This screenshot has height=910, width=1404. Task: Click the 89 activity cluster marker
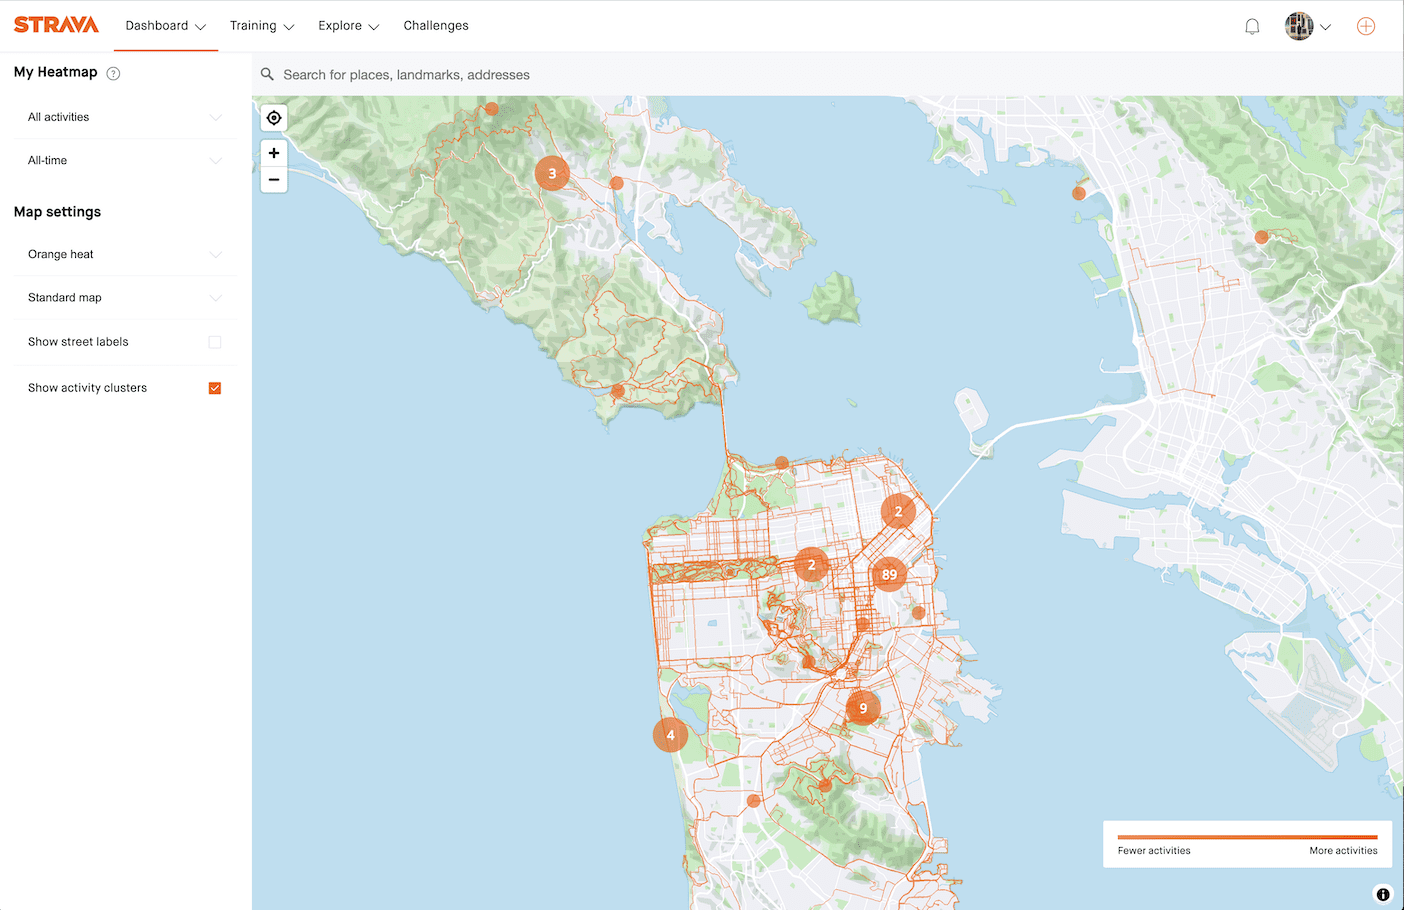click(x=889, y=574)
